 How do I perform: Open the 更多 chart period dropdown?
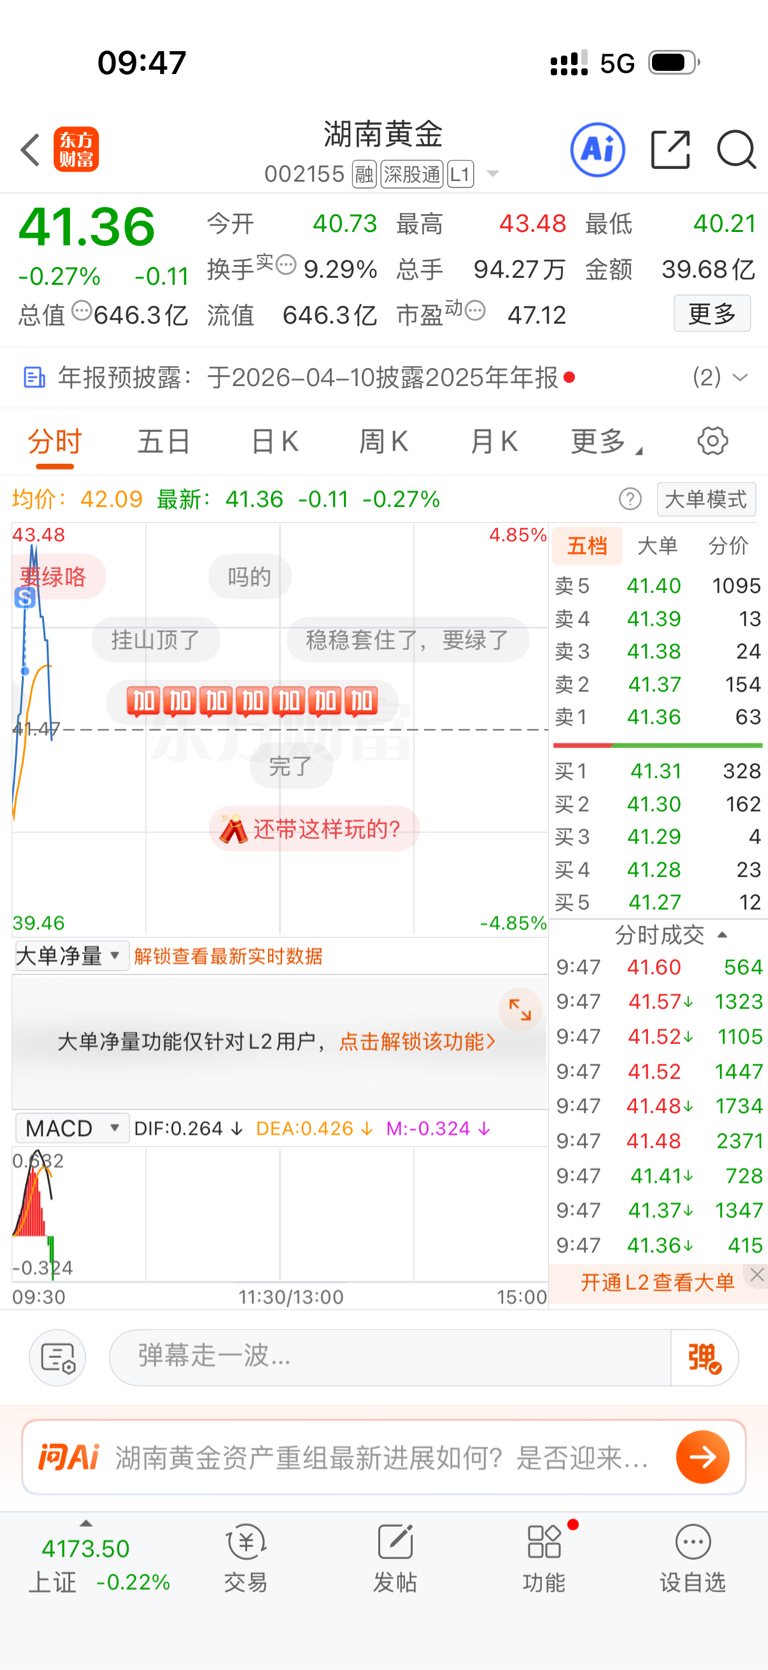[x=606, y=441]
